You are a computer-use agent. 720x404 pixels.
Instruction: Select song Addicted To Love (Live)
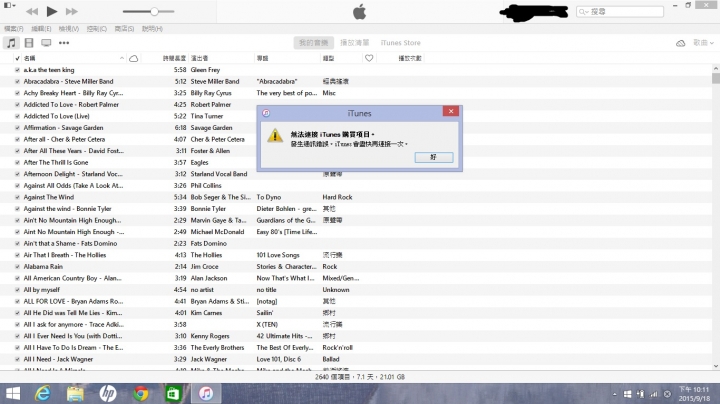tap(56, 116)
